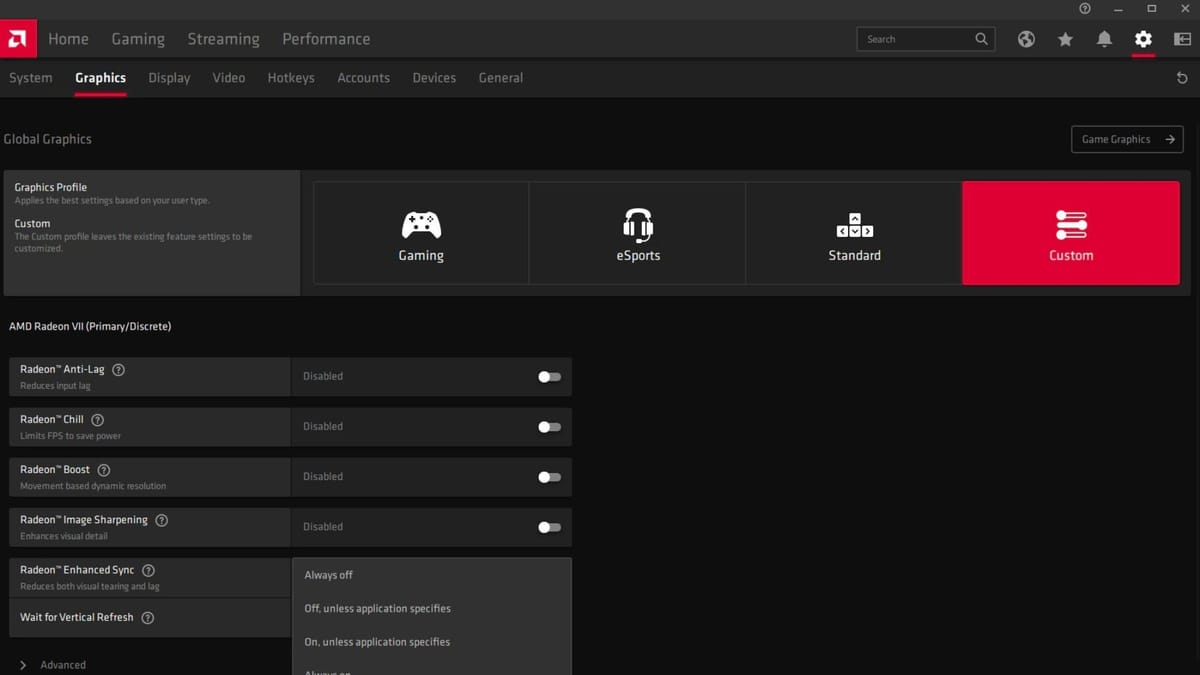
Task: Switch to the Display tab
Action: pos(169,78)
